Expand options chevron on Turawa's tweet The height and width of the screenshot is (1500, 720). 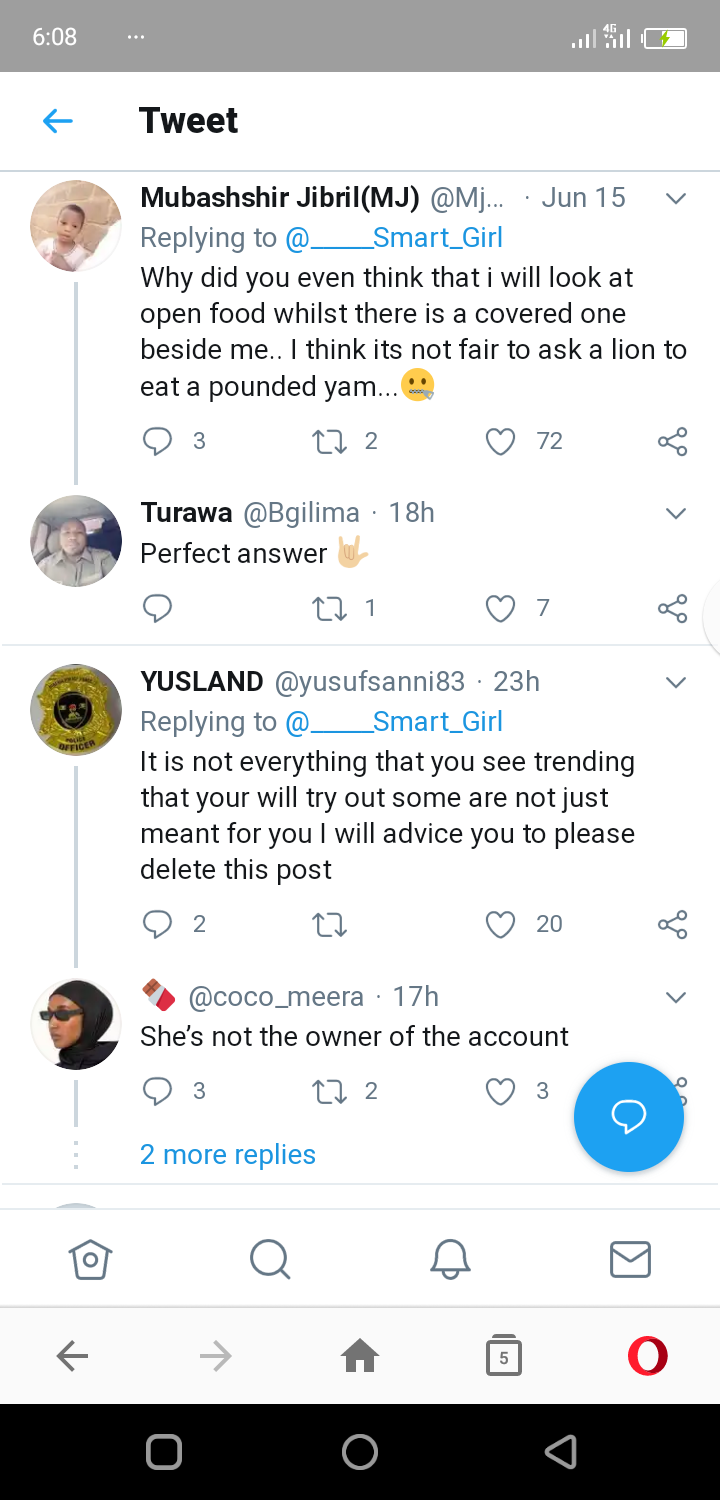pos(676,513)
